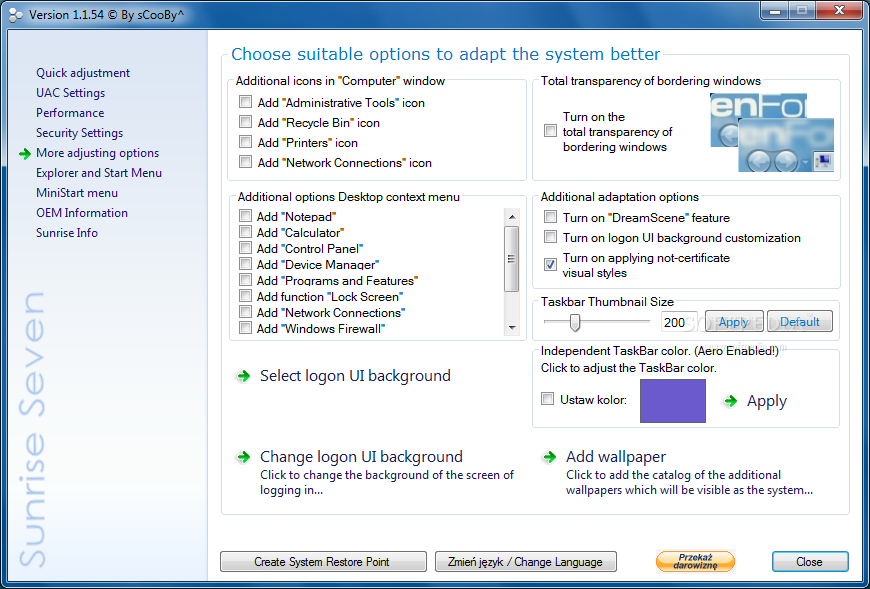
Task: Check Add "Notepad" to Desktop context menu
Action: [x=245, y=216]
